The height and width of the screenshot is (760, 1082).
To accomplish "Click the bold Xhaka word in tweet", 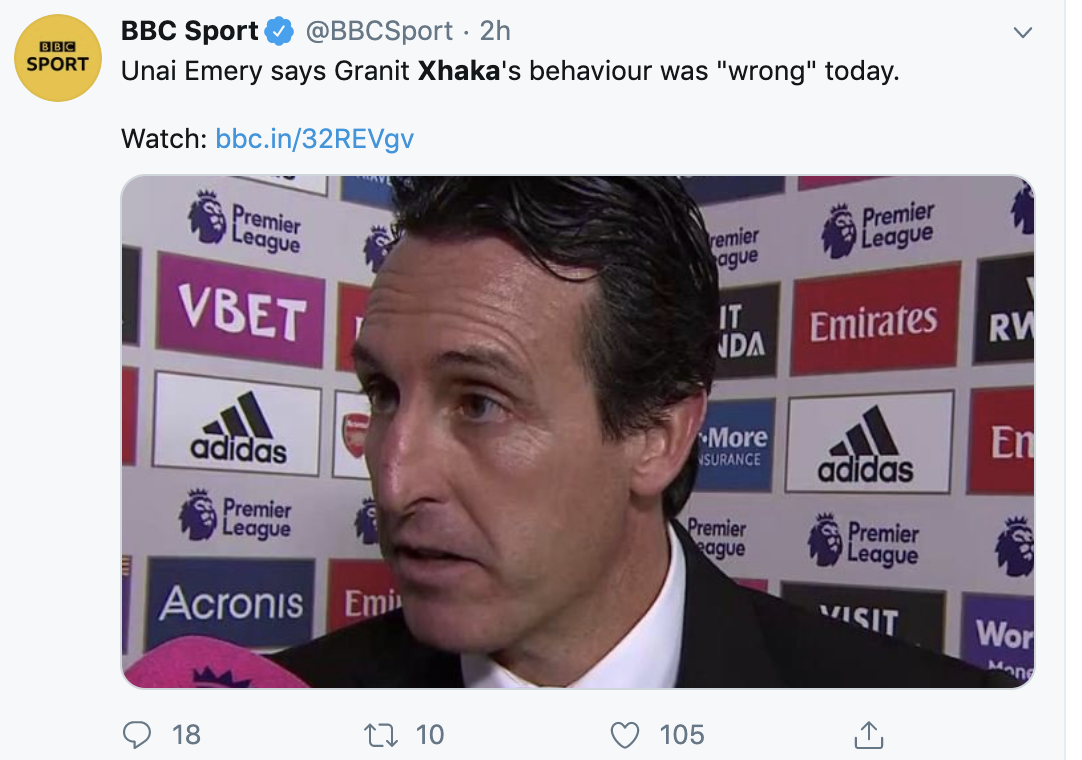I will pos(458,72).
